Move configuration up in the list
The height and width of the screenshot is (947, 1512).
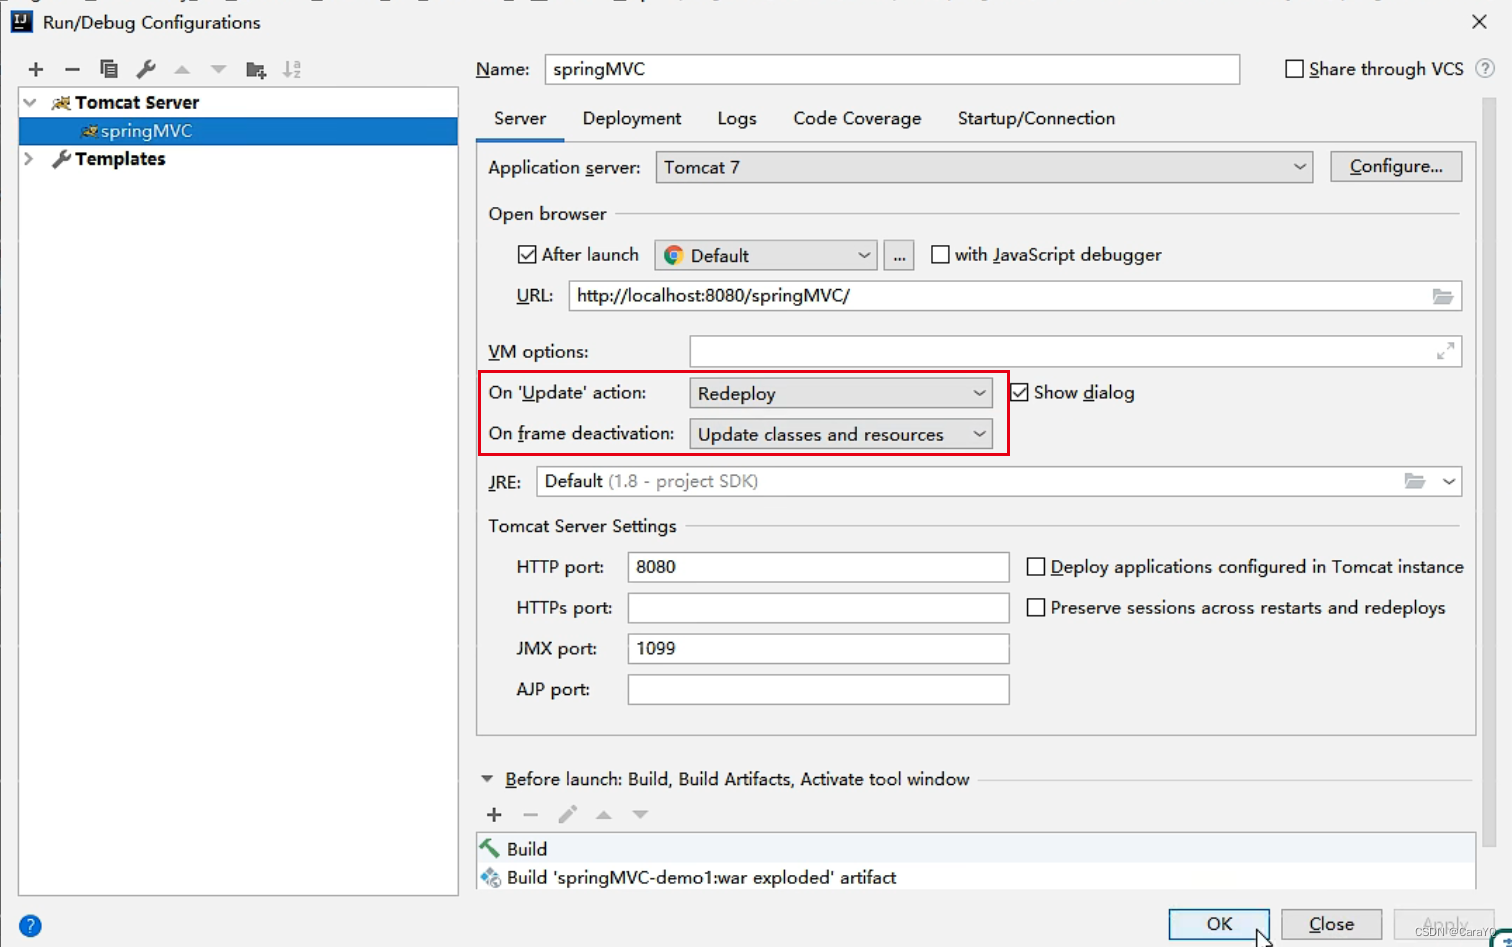pos(182,69)
